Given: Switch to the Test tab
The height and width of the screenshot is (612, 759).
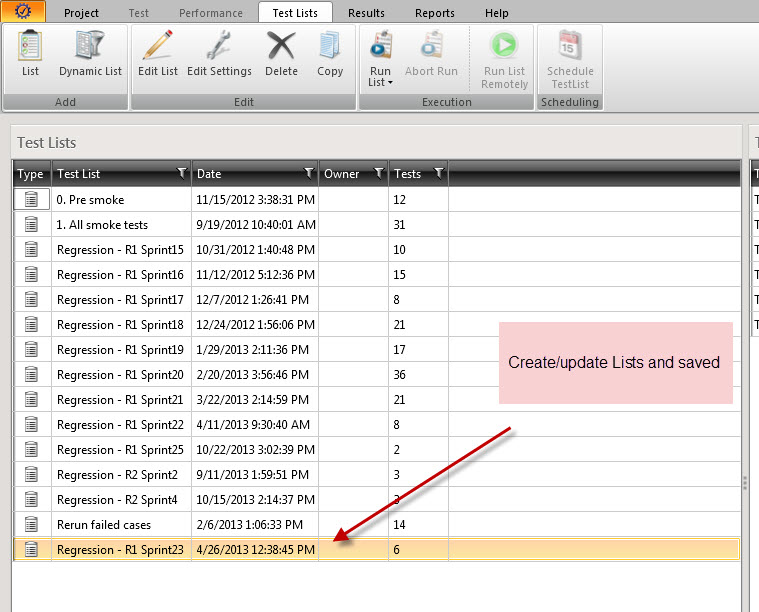Looking at the screenshot, I should tap(138, 13).
